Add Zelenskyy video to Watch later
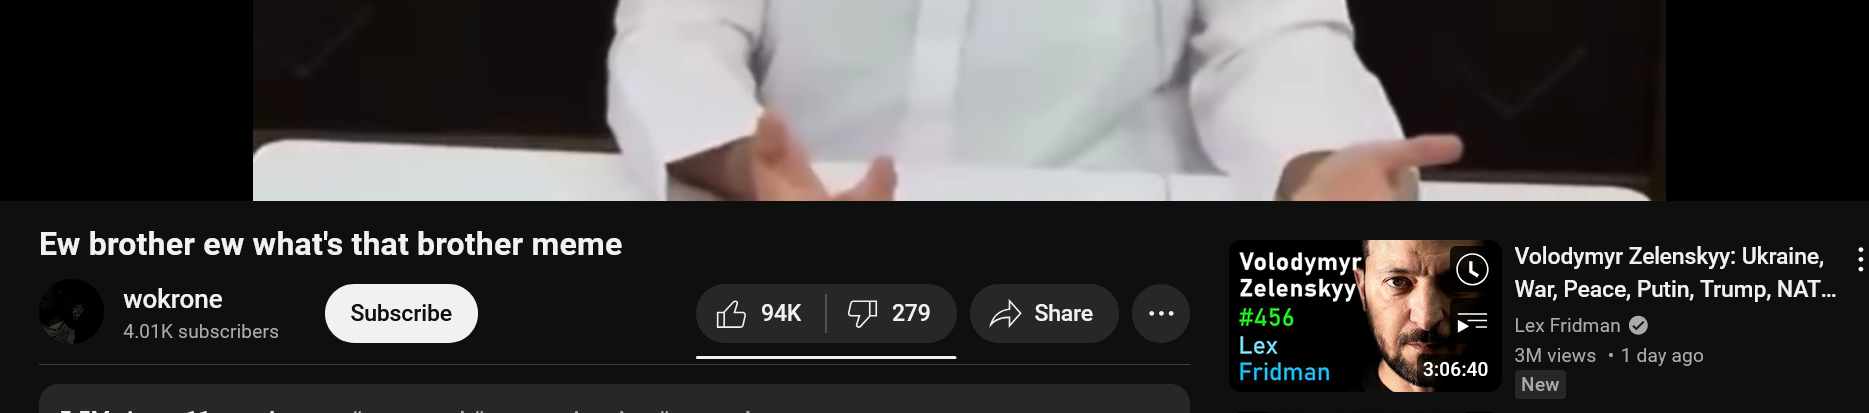Screen dimensions: 1869x413 (1472, 269)
